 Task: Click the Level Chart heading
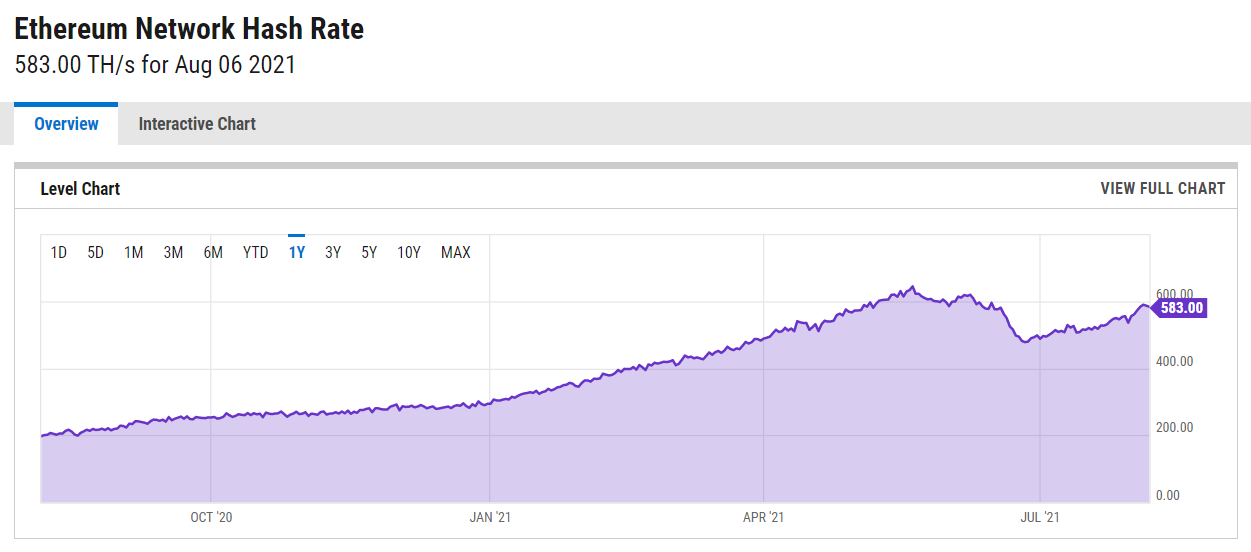[x=80, y=188]
